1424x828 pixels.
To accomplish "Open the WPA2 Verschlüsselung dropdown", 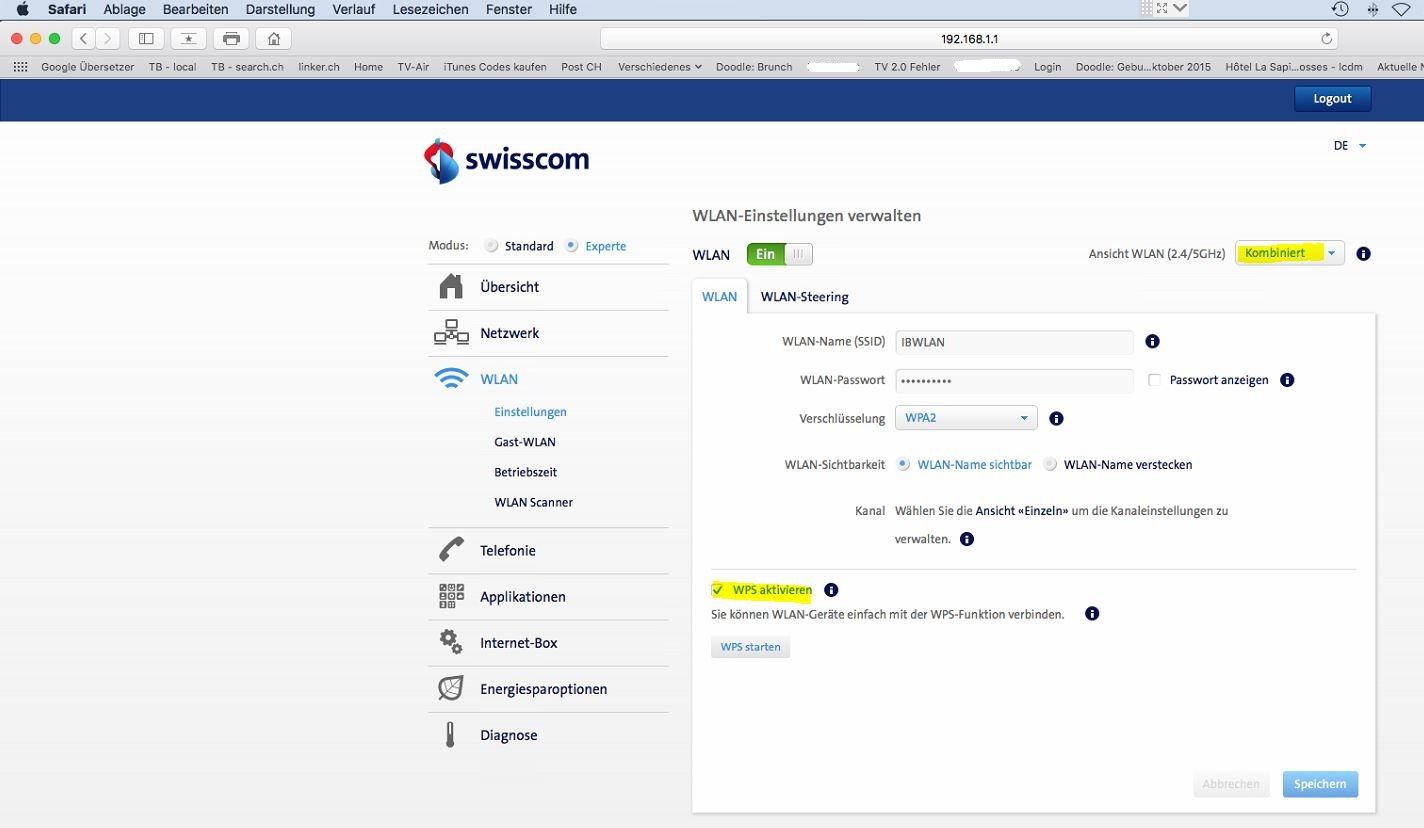I will [x=967, y=418].
